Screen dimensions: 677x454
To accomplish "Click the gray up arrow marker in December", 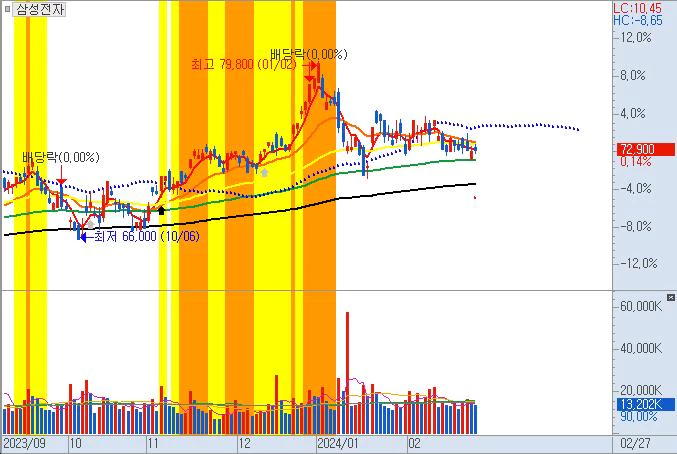I will [x=264, y=173].
